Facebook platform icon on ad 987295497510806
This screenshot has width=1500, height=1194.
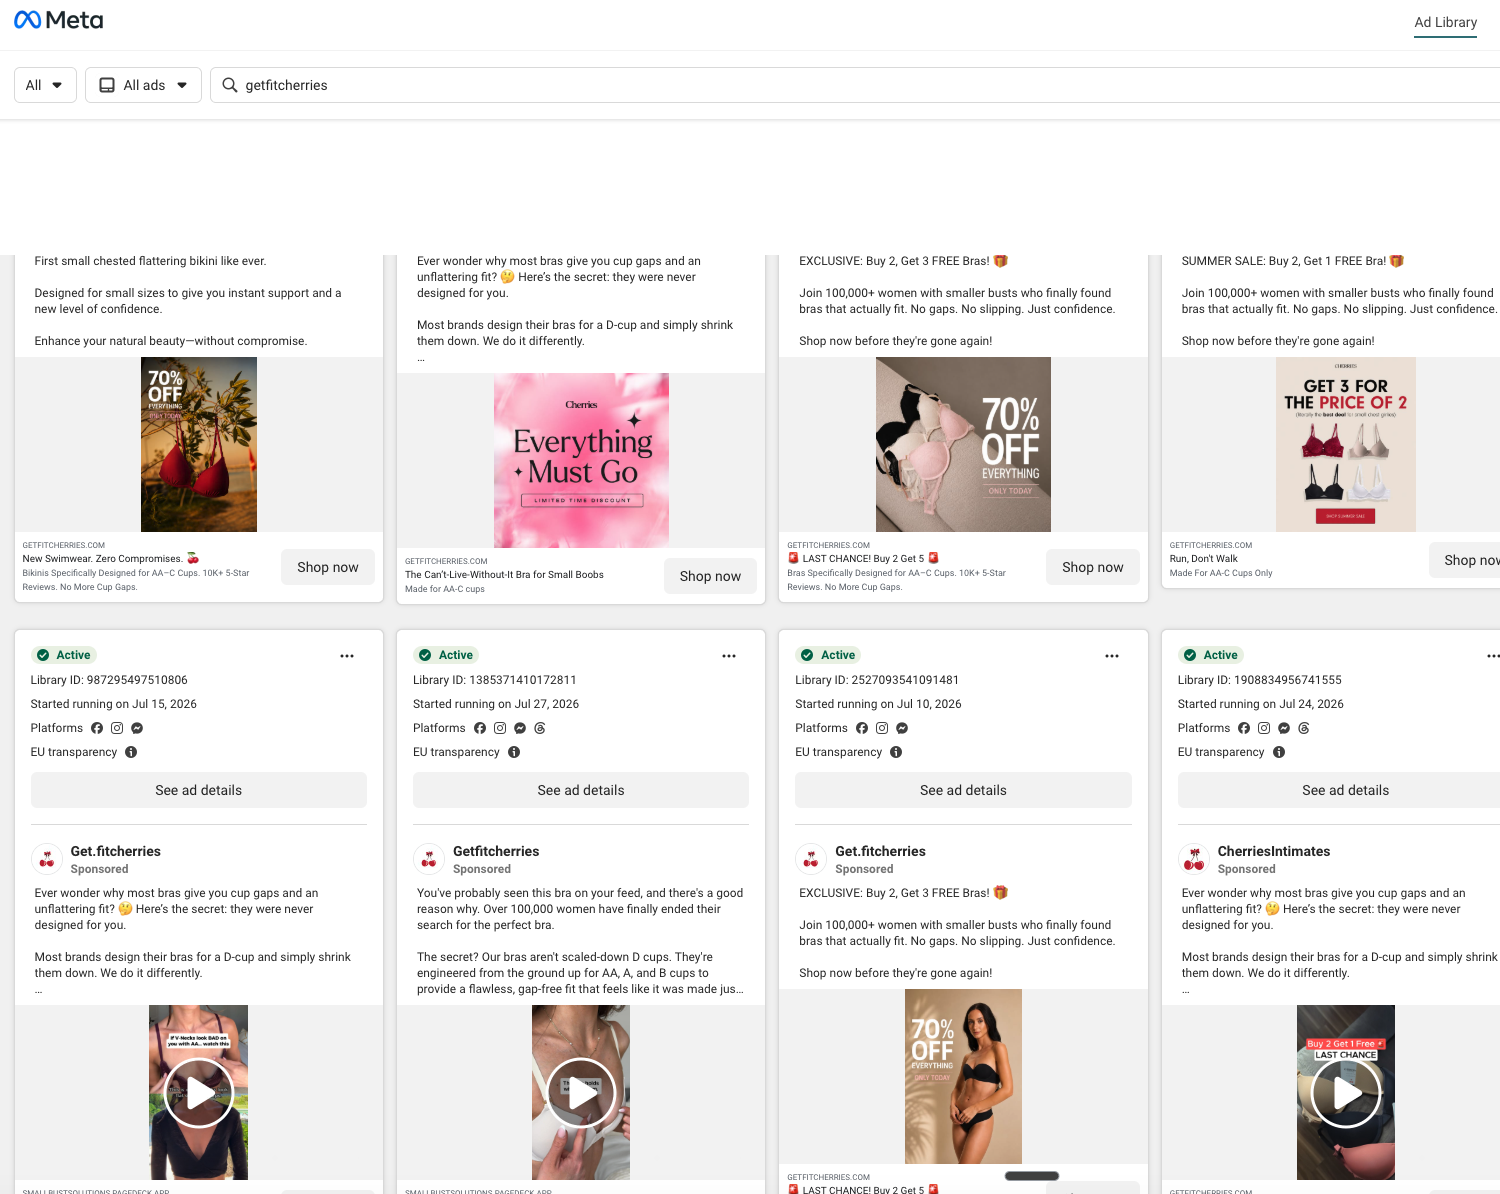click(x=97, y=728)
